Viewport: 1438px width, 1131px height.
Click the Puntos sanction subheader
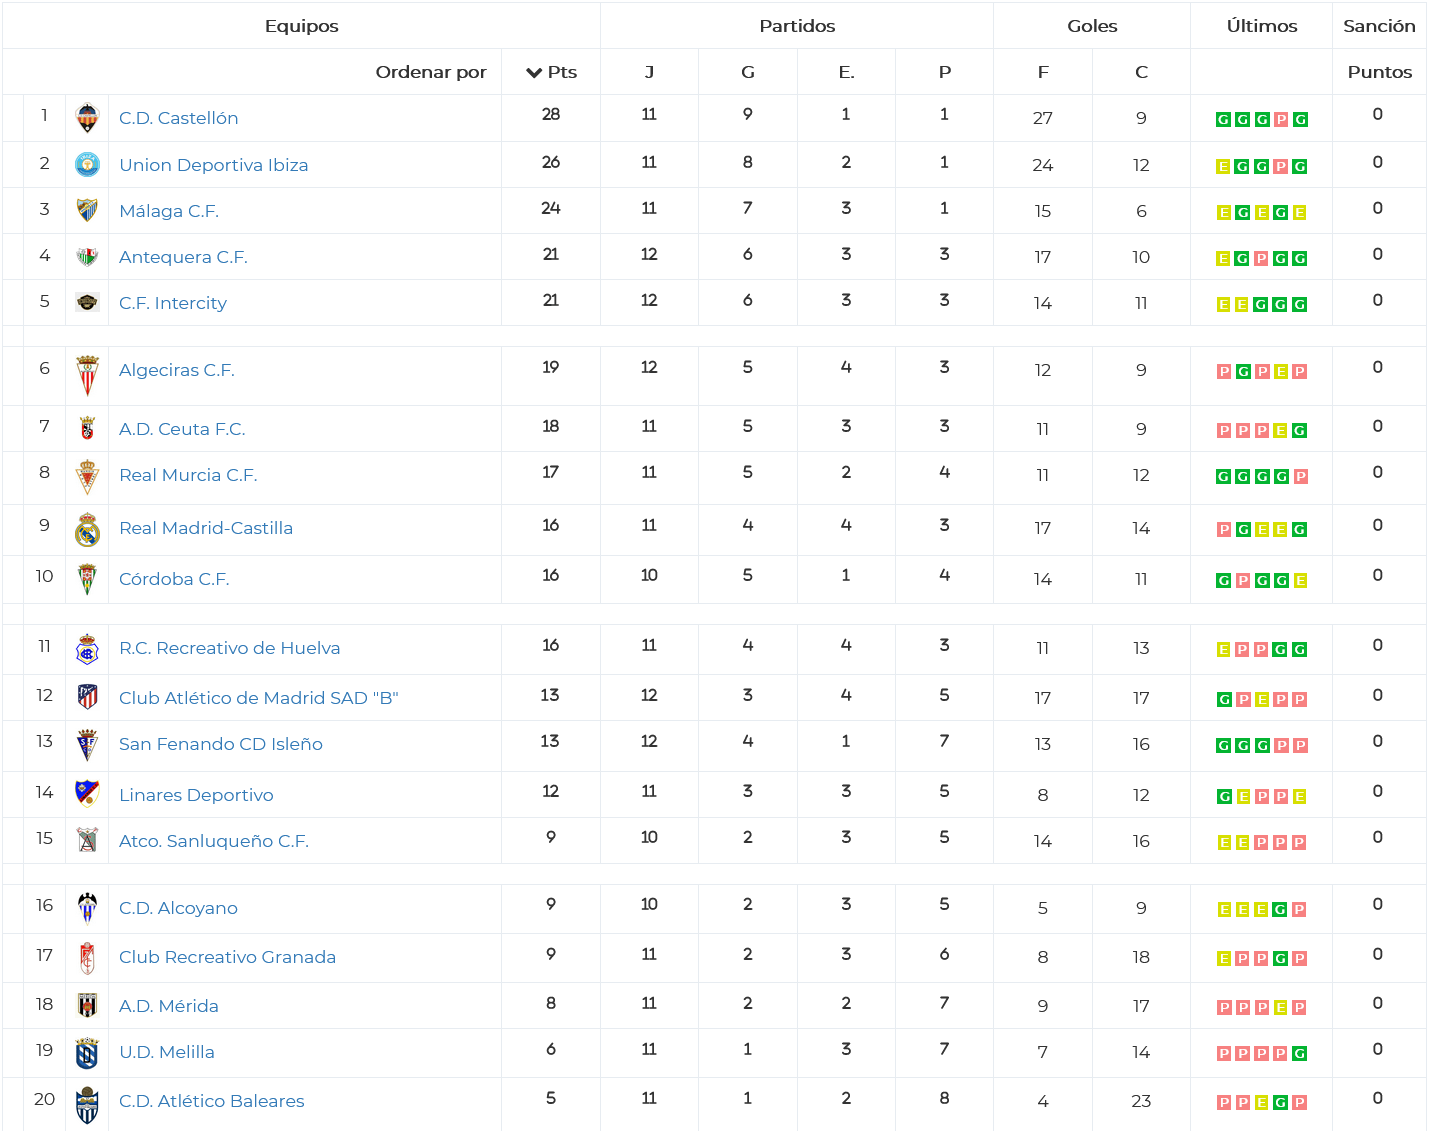1380,72
